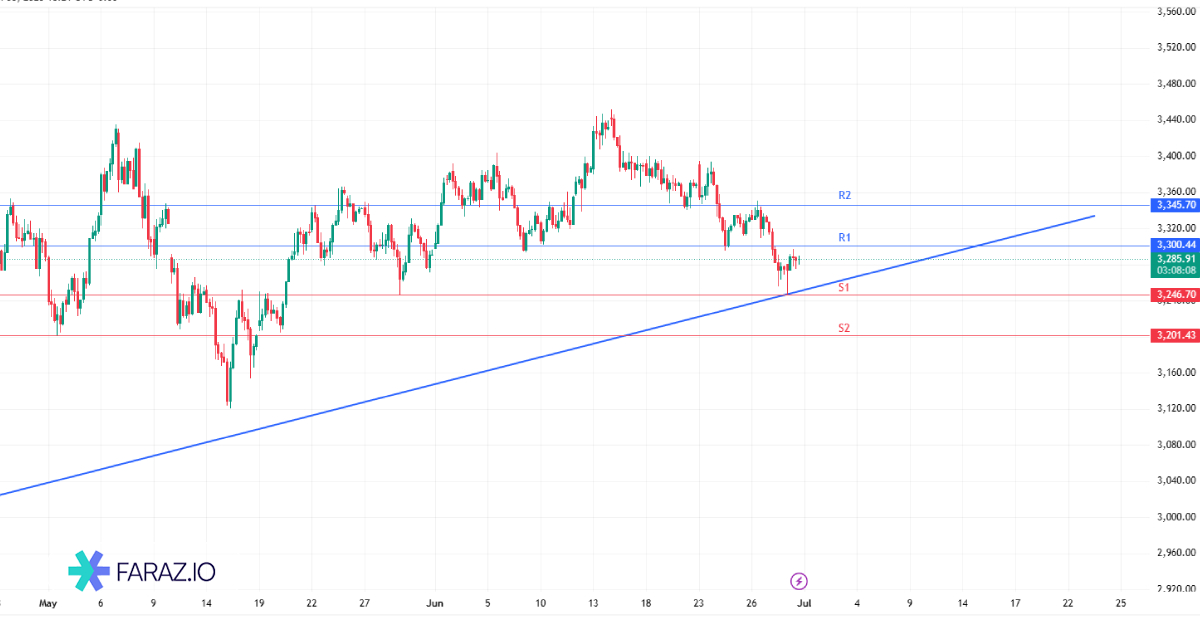Click the green 3,285.91 current price tag

[1176, 258]
